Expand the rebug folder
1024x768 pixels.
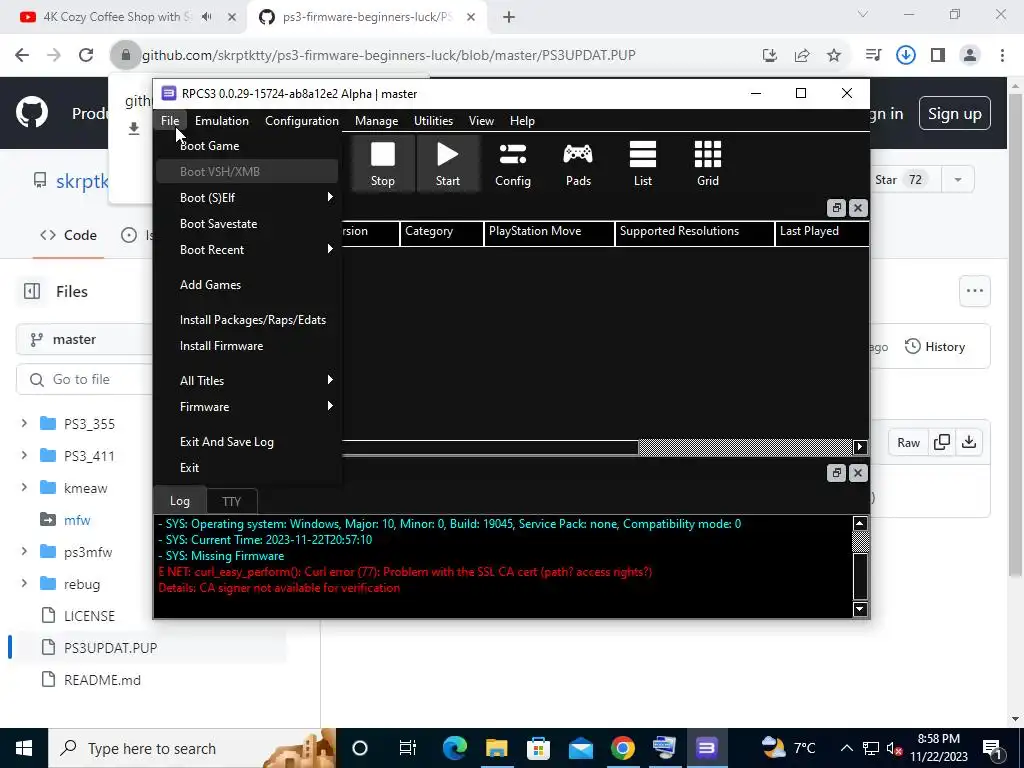click(x=24, y=583)
